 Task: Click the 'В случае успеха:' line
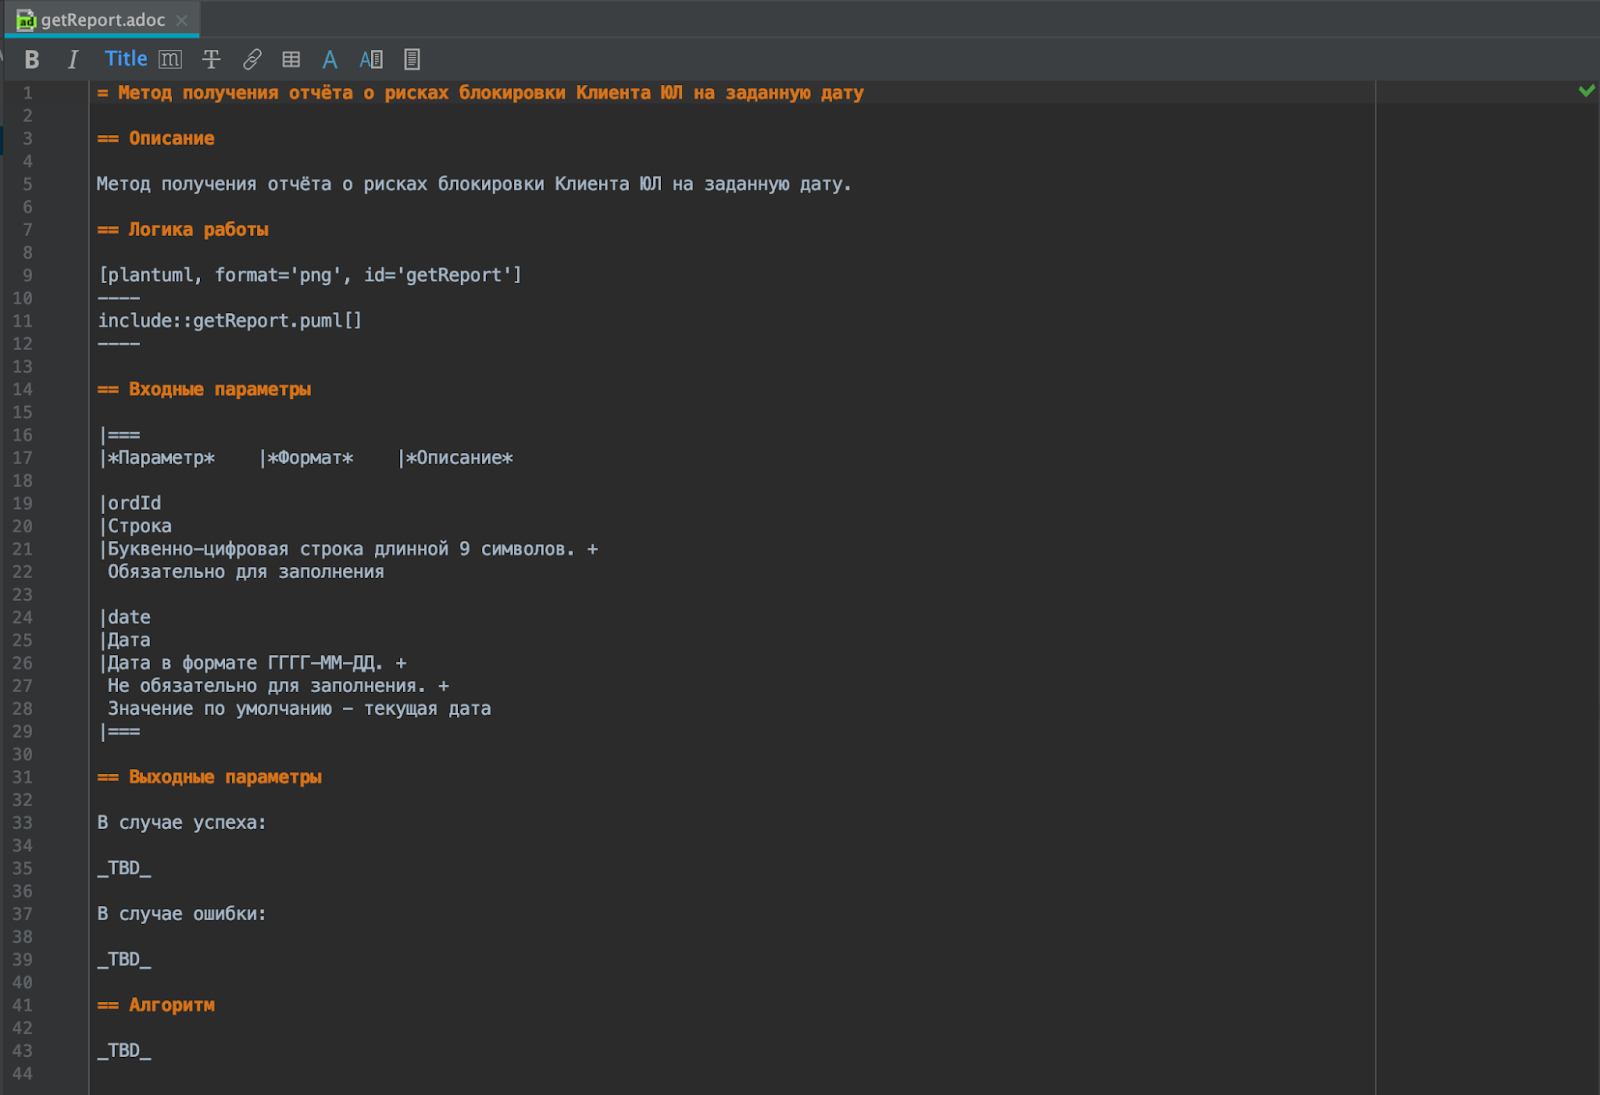[x=182, y=823]
